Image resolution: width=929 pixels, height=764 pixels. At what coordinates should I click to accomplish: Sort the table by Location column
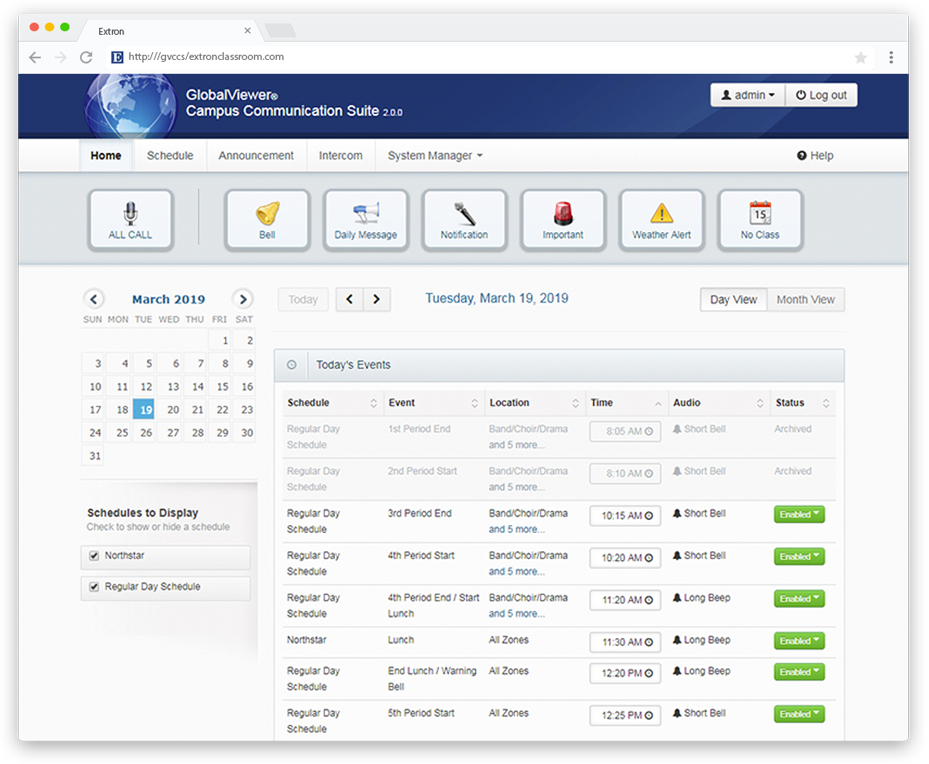(534, 403)
